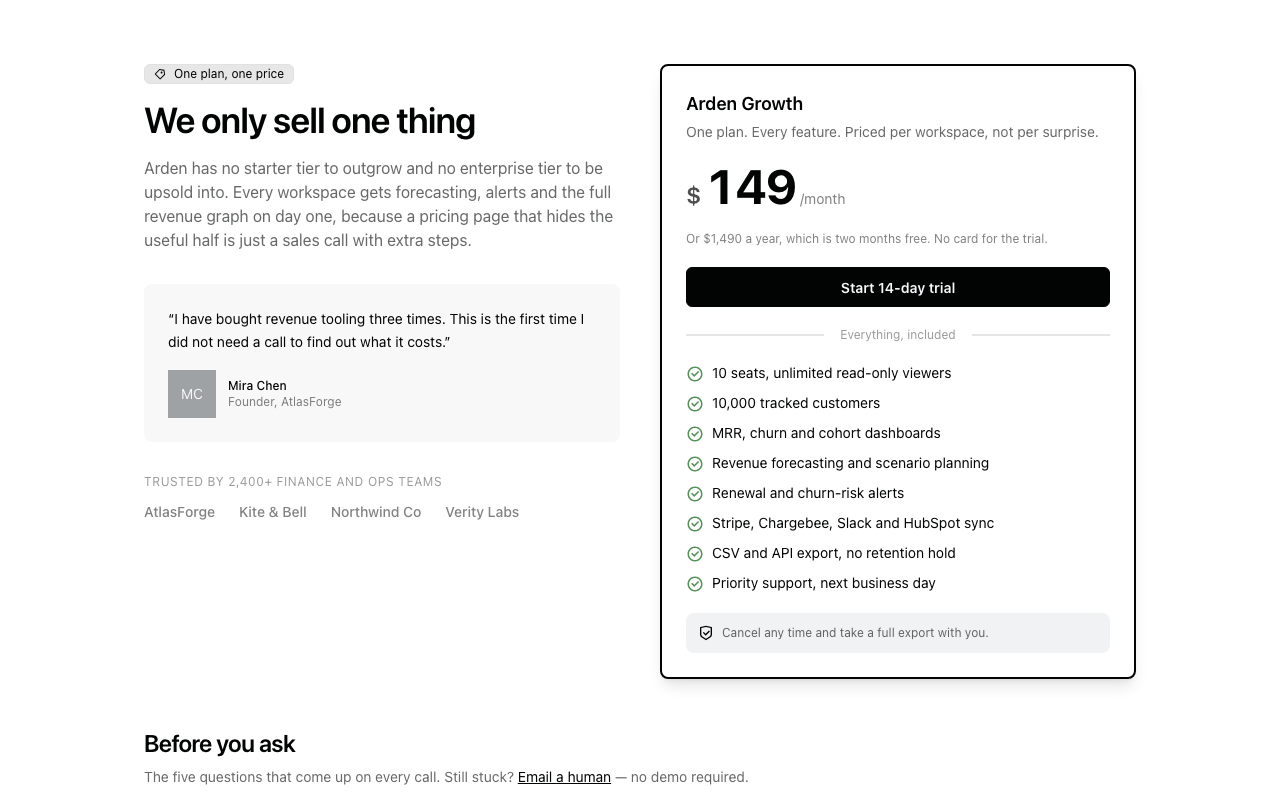The height and width of the screenshot is (800, 1280).
Task: Click check icon for MRR dashboards item
Action: click(x=695, y=434)
